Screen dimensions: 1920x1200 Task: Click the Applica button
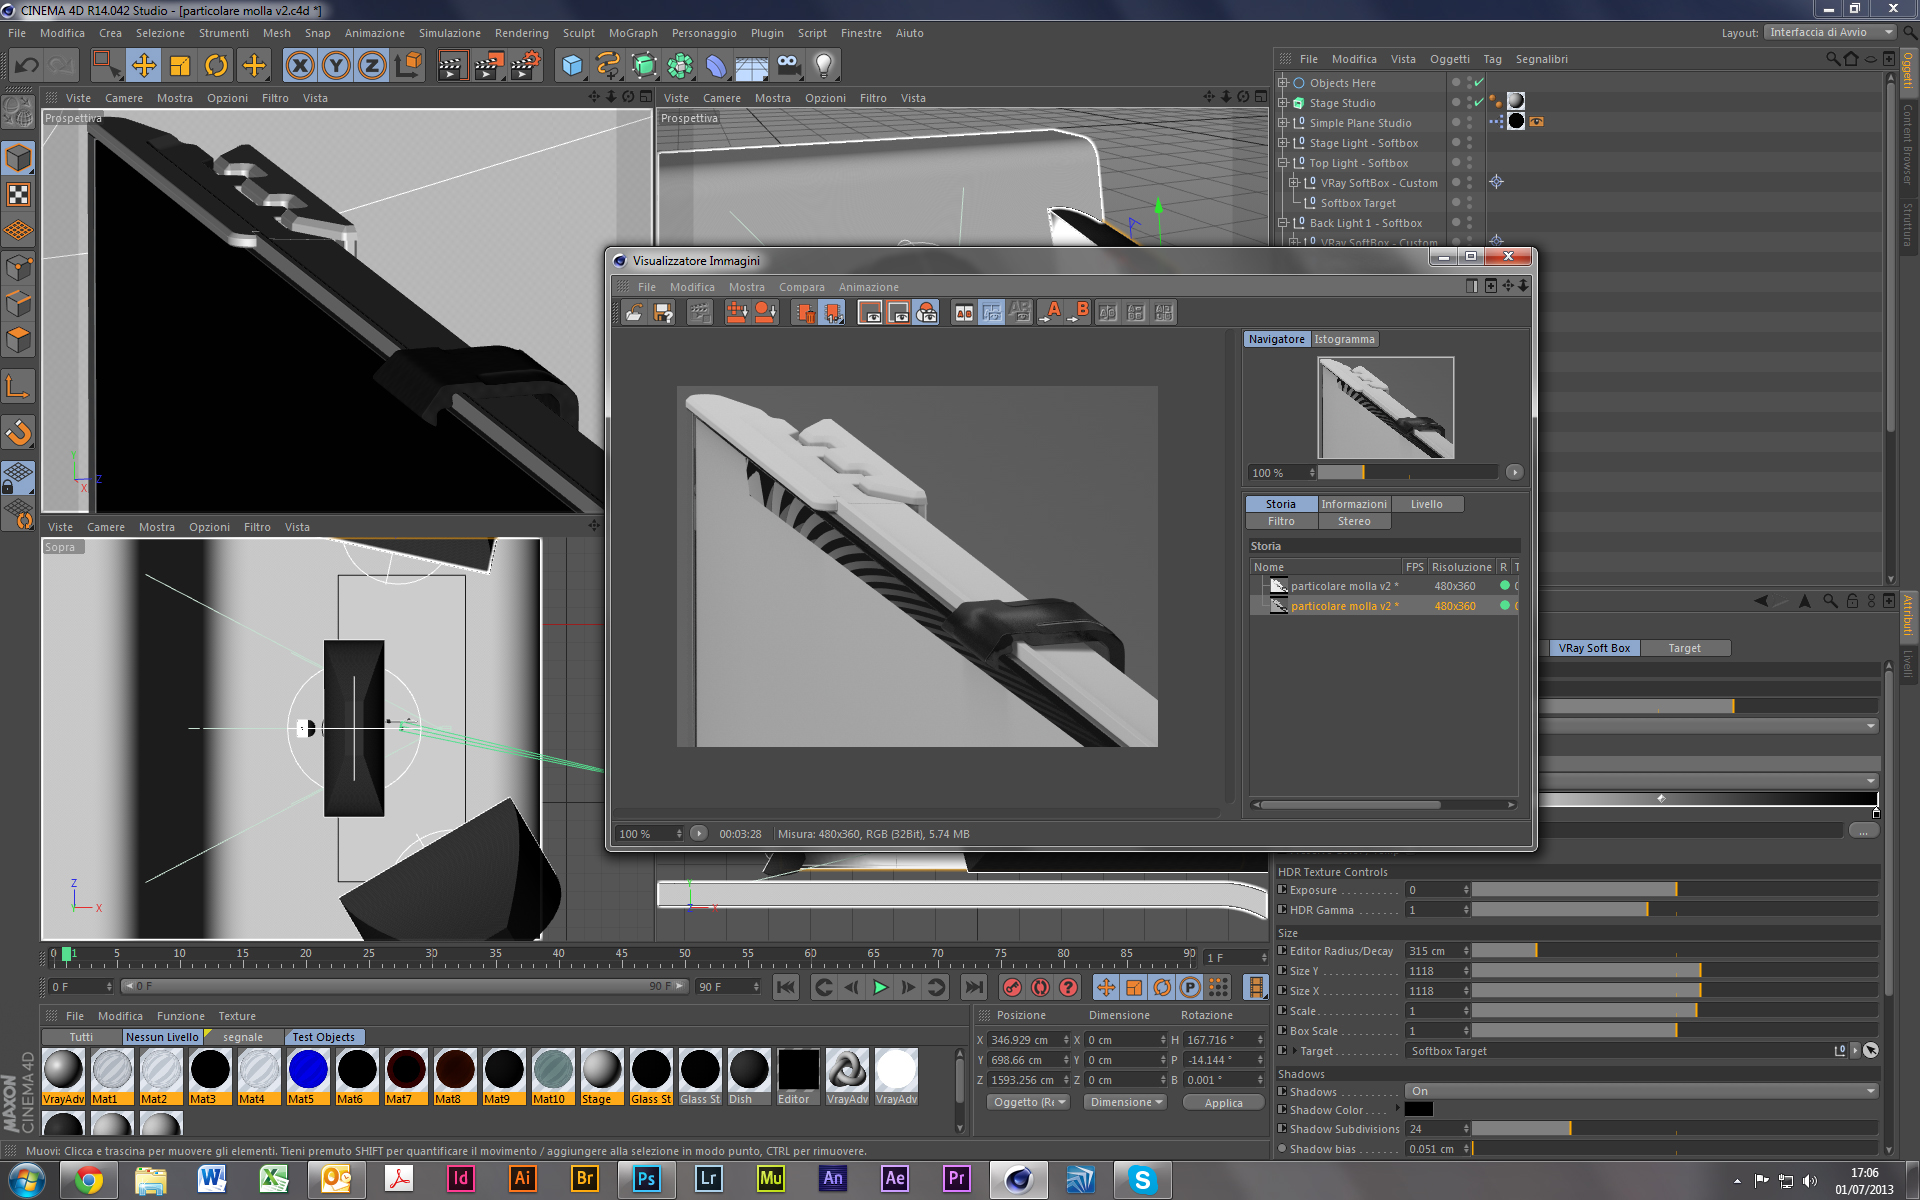click(1223, 1102)
